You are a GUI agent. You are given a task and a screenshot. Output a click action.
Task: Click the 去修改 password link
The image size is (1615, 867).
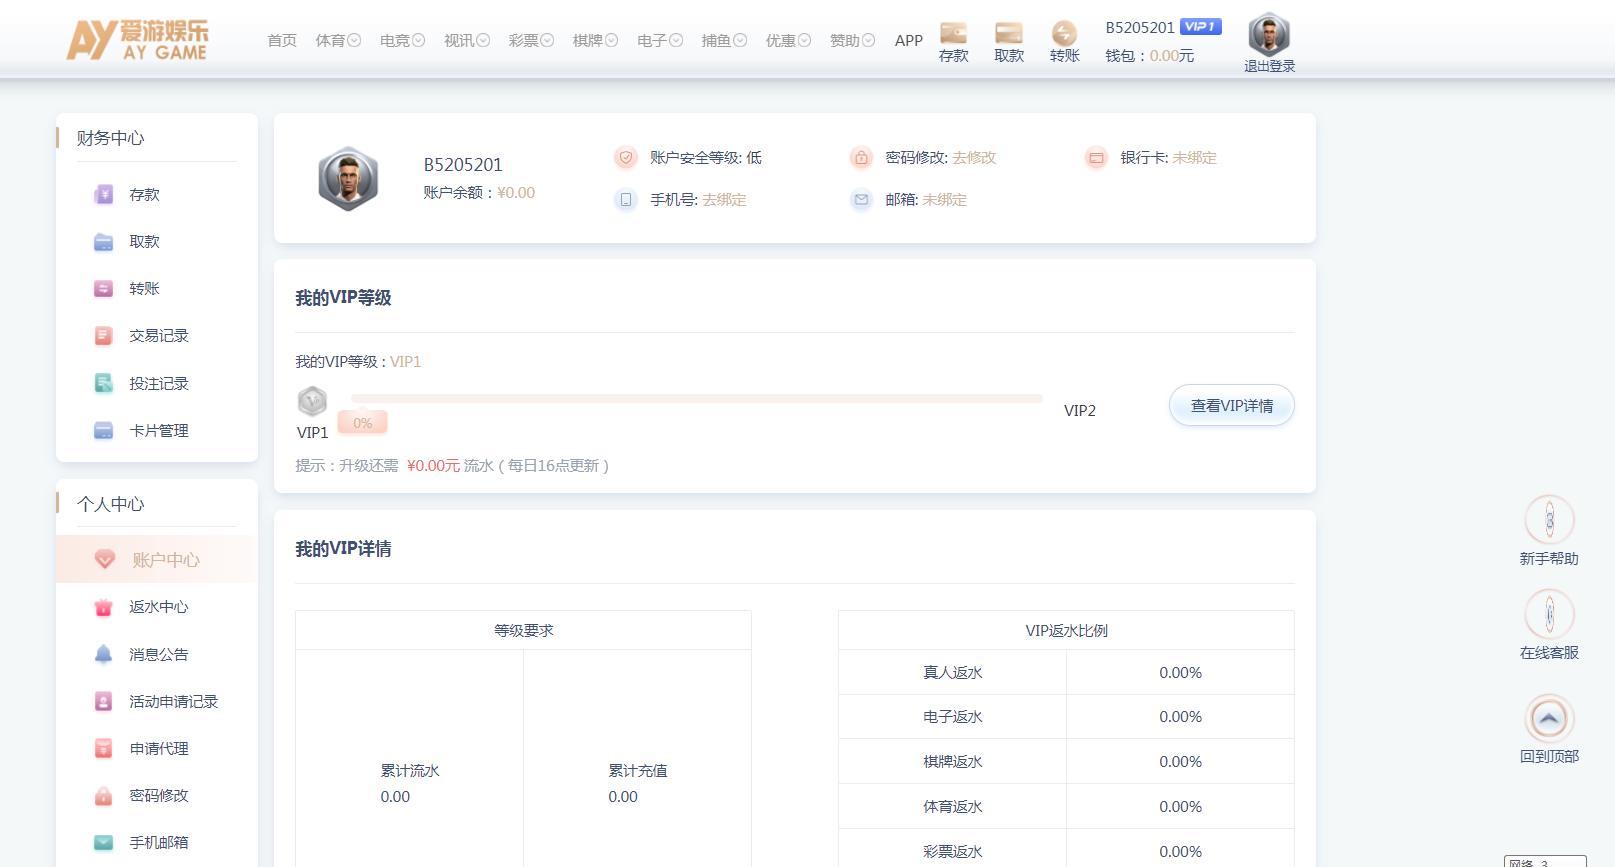coord(974,158)
